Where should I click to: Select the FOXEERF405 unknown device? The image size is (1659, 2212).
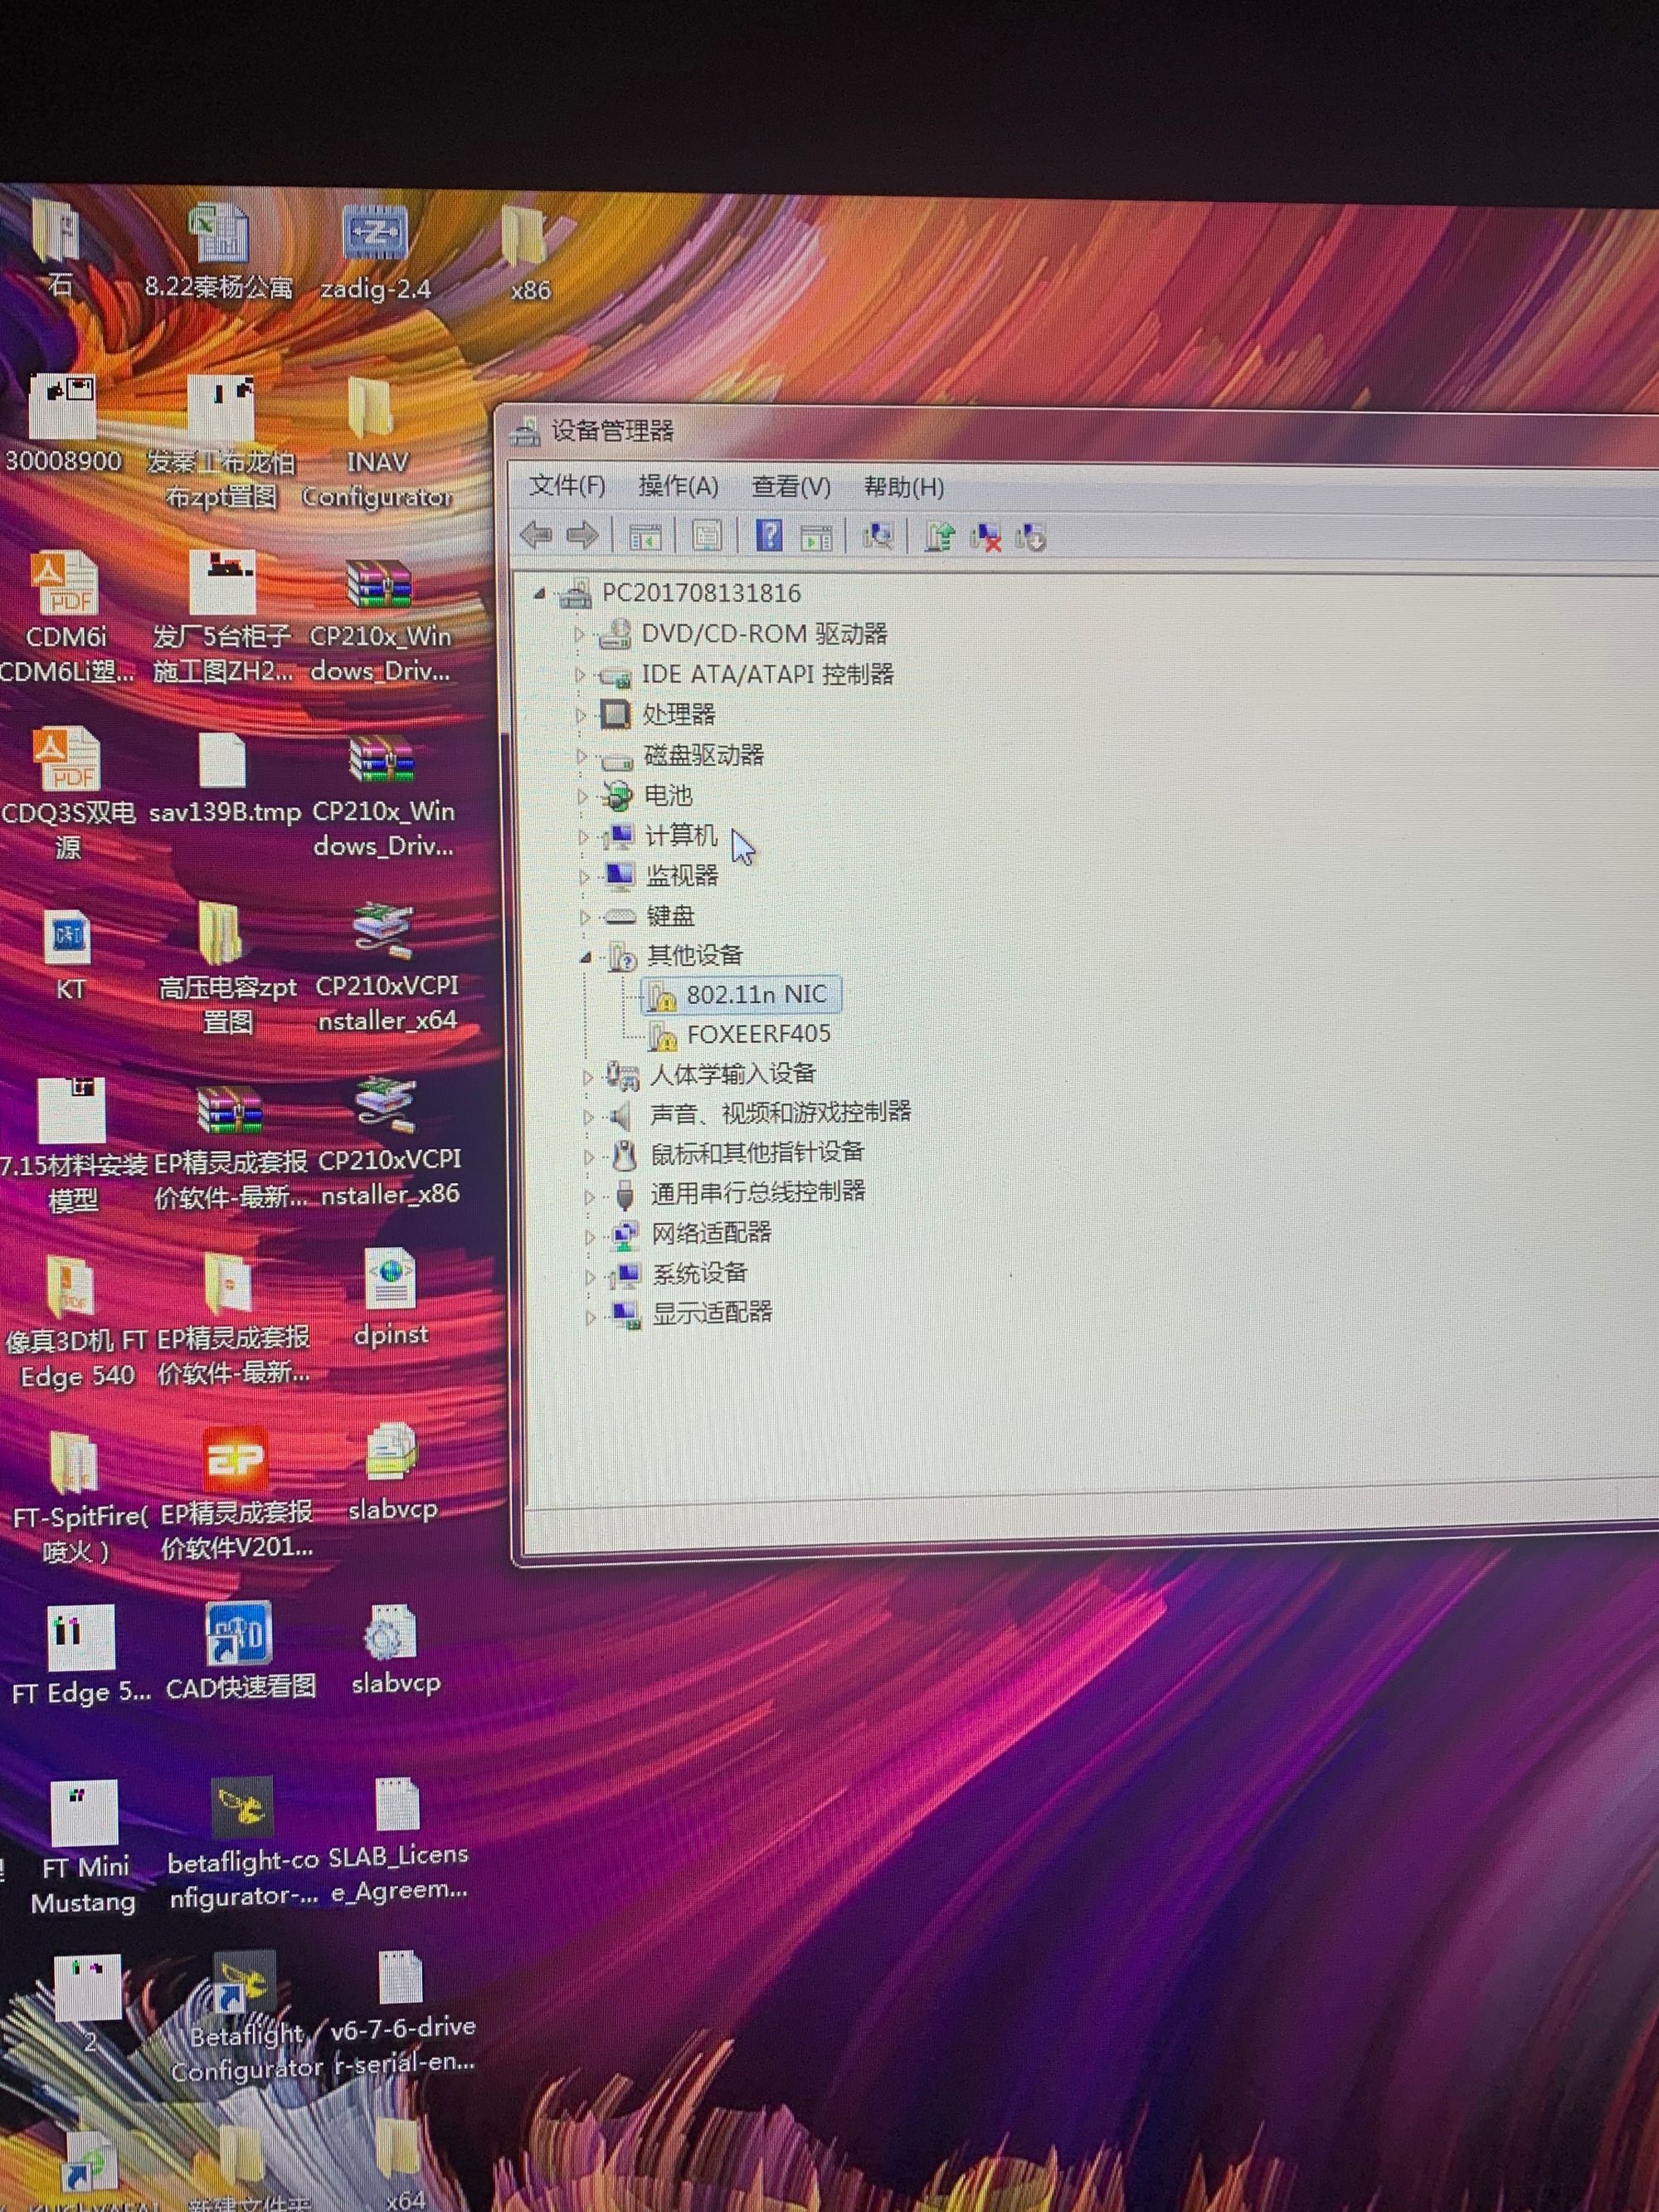pyautogui.click(x=758, y=1033)
